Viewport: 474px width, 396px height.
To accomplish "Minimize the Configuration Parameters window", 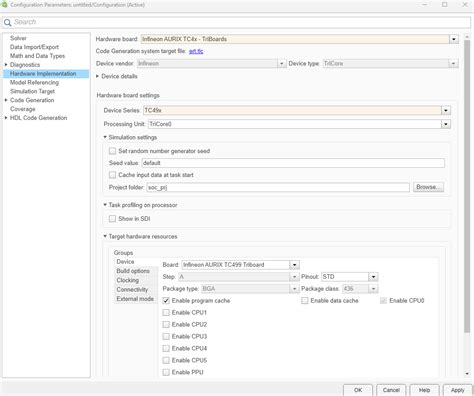I will (x=425, y=4).
